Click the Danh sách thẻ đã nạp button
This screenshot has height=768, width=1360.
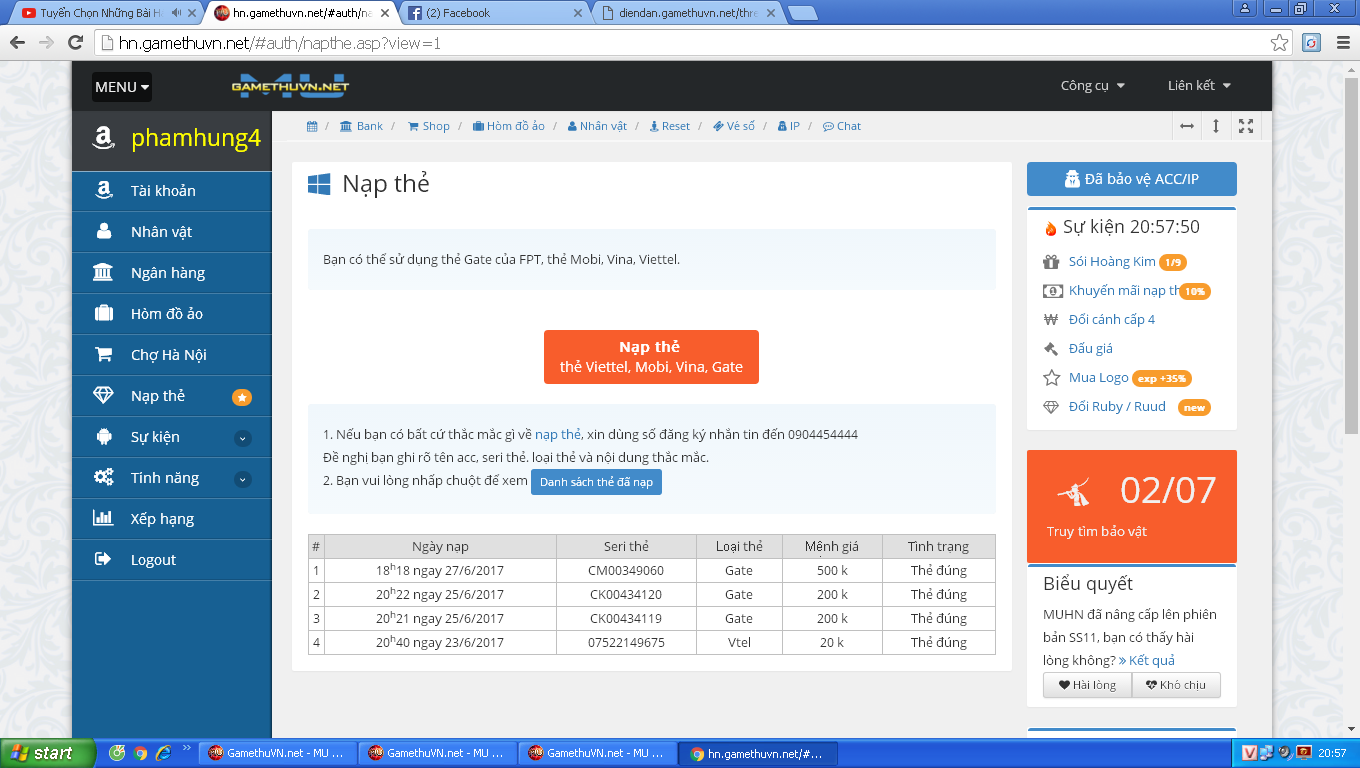click(596, 482)
